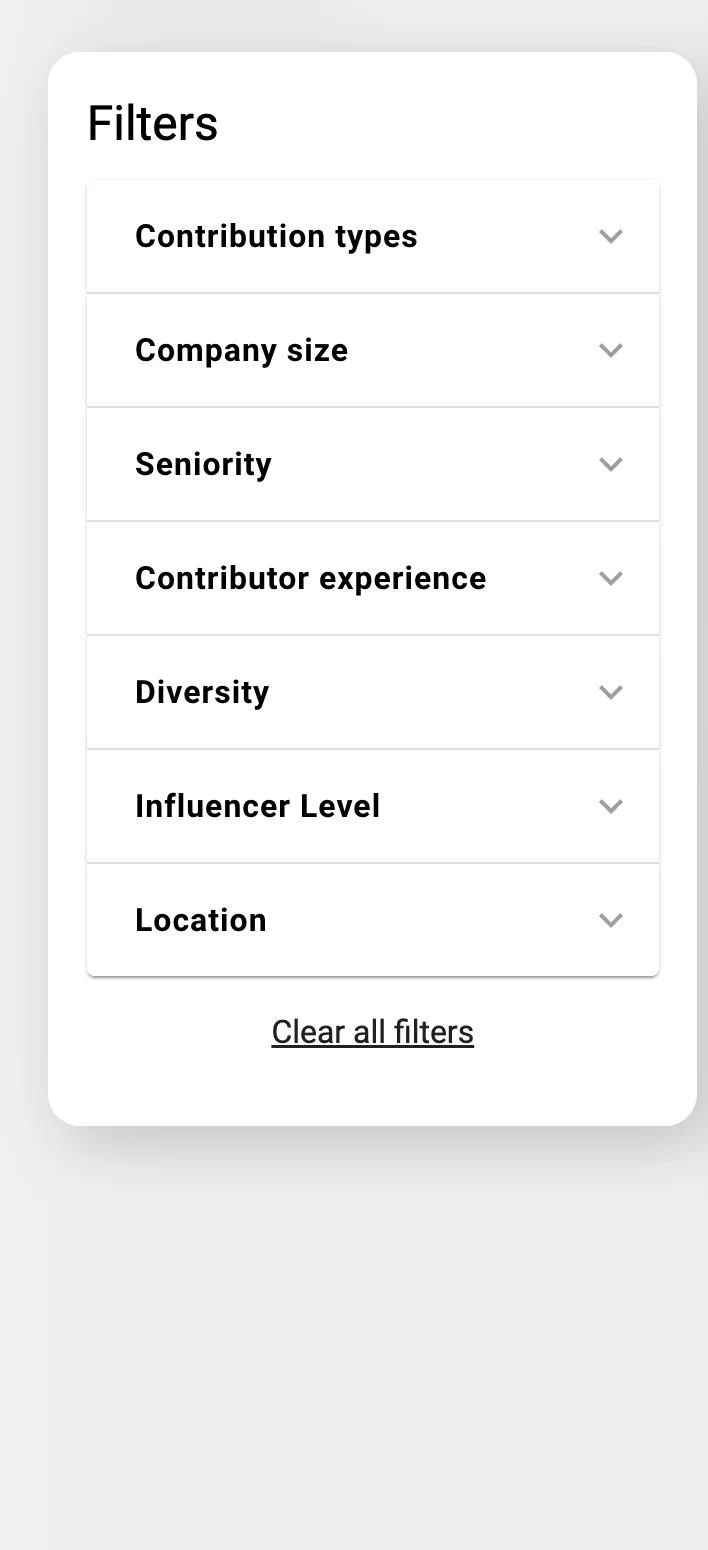The height and width of the screenshot is (1550, 708).
Task: Expand the Influencer Level label
Action: click(257, 807)
